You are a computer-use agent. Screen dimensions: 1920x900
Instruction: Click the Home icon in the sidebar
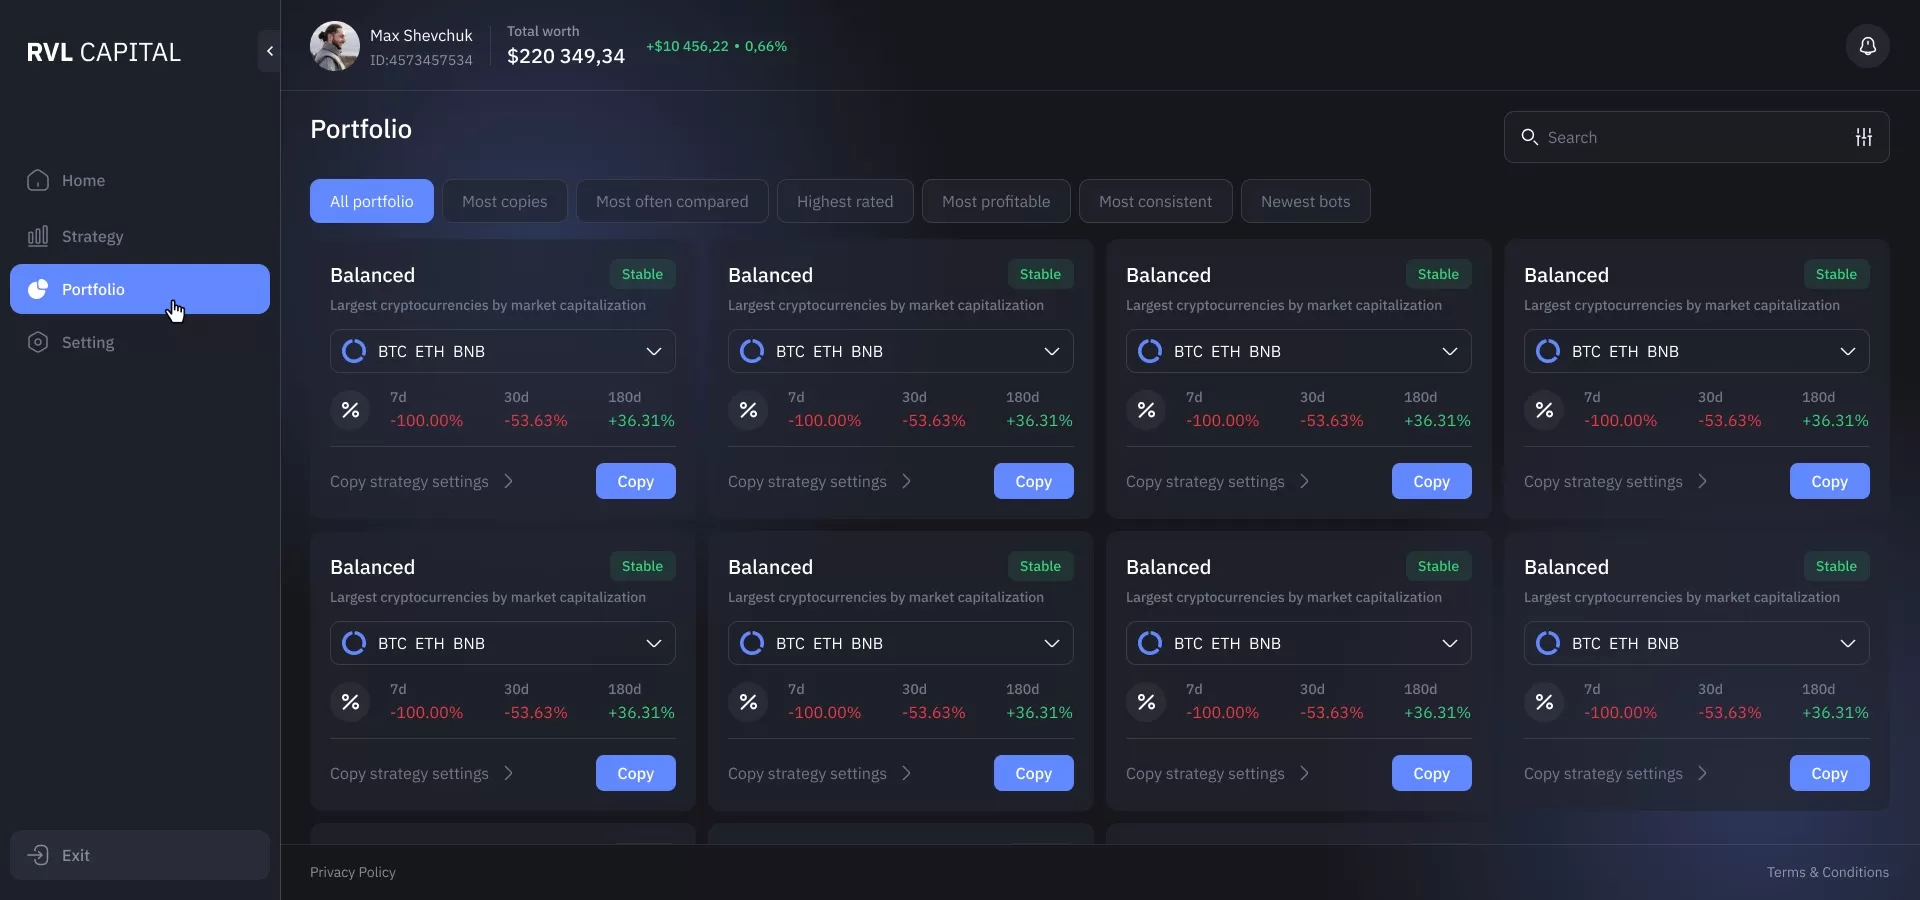pyautogui.click(x=38, y=181)
